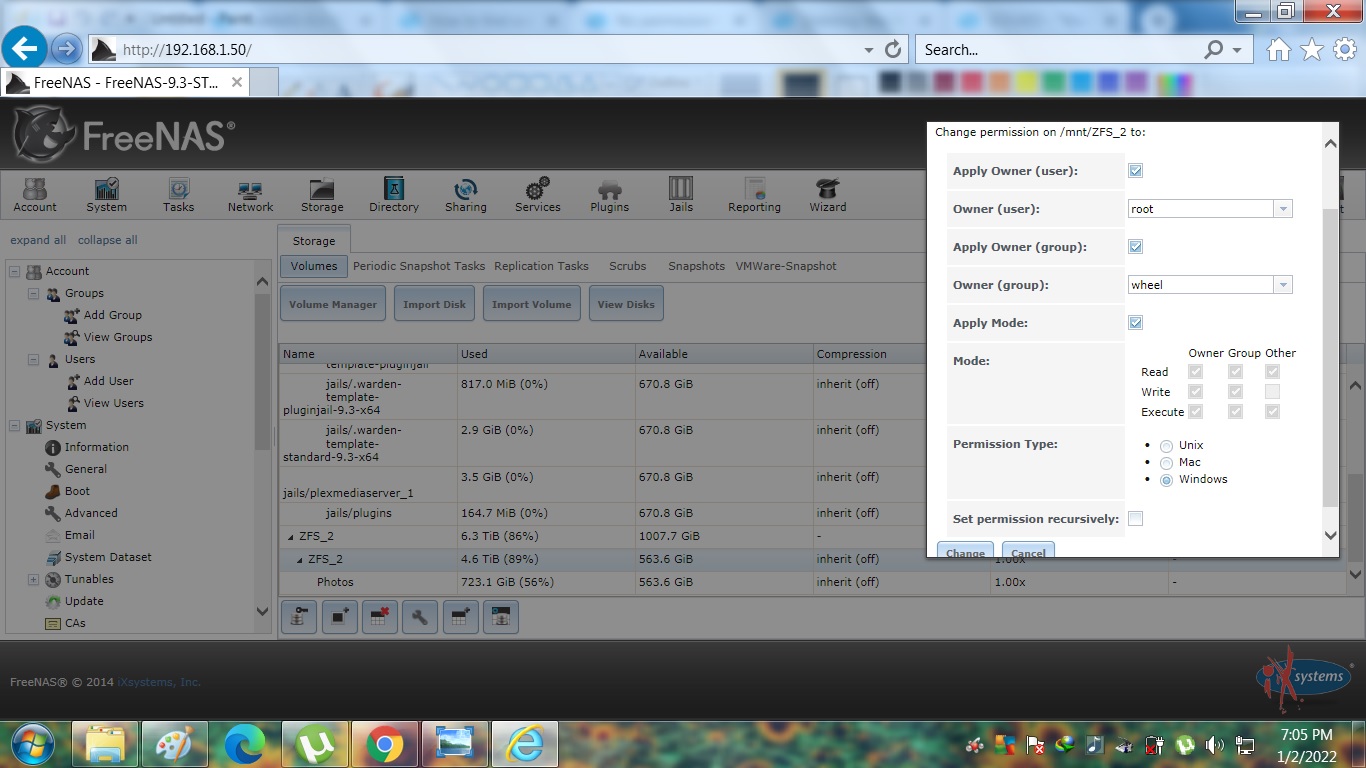Collapse the System tree node

[x=14, y=425]
